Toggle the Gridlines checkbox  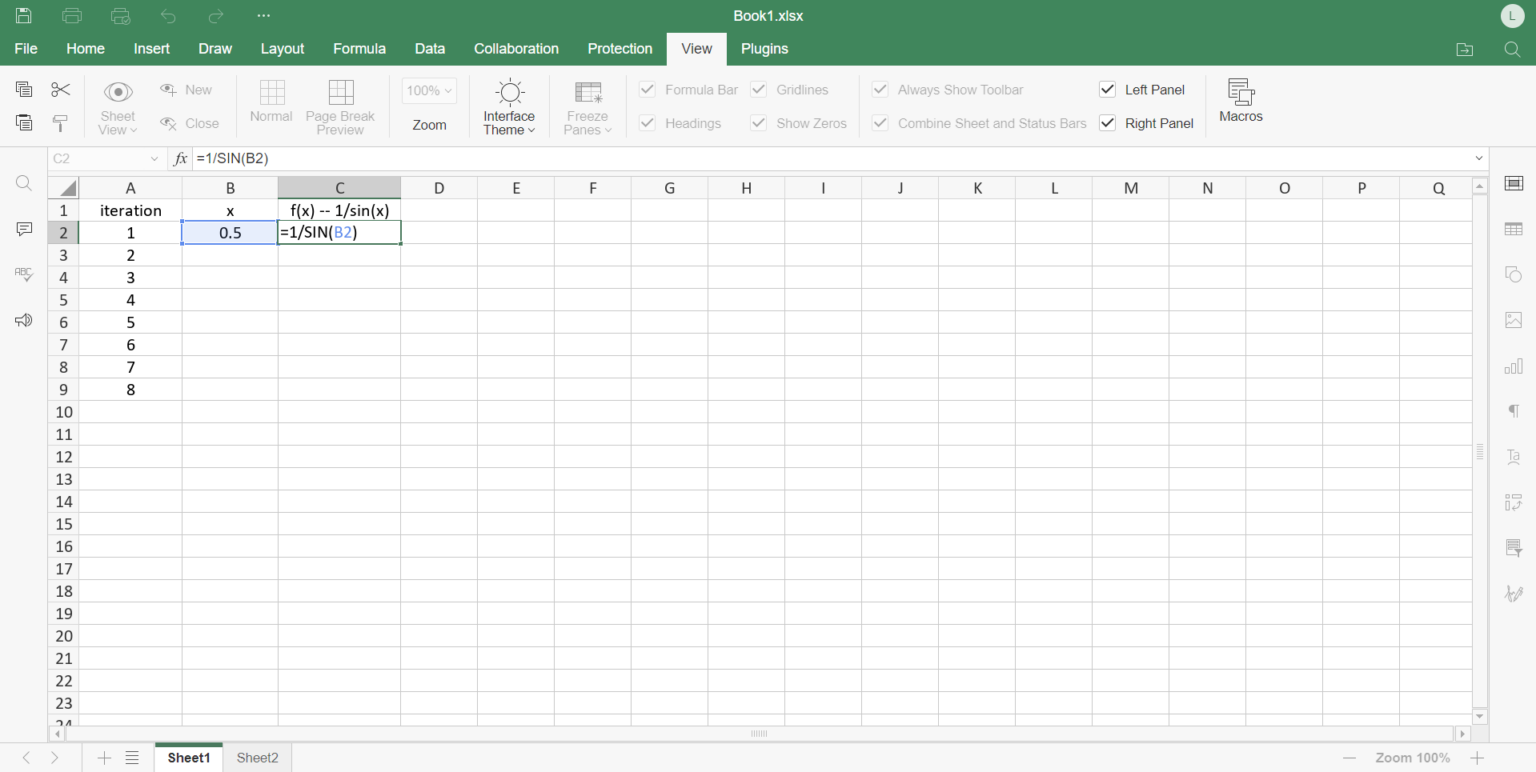(x=758, y=90)
